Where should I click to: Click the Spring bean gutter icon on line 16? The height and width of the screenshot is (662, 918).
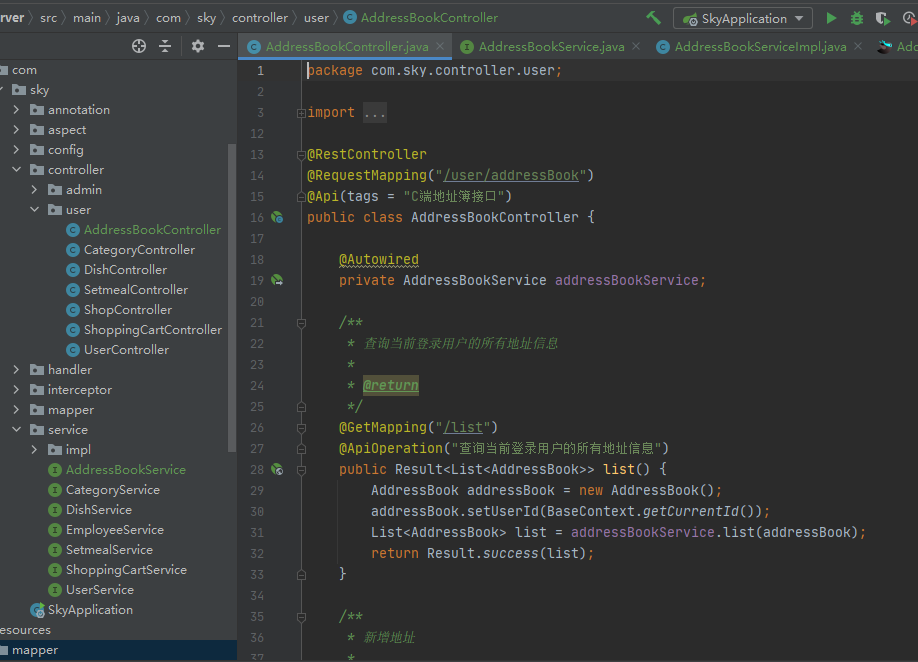point(277,217)
